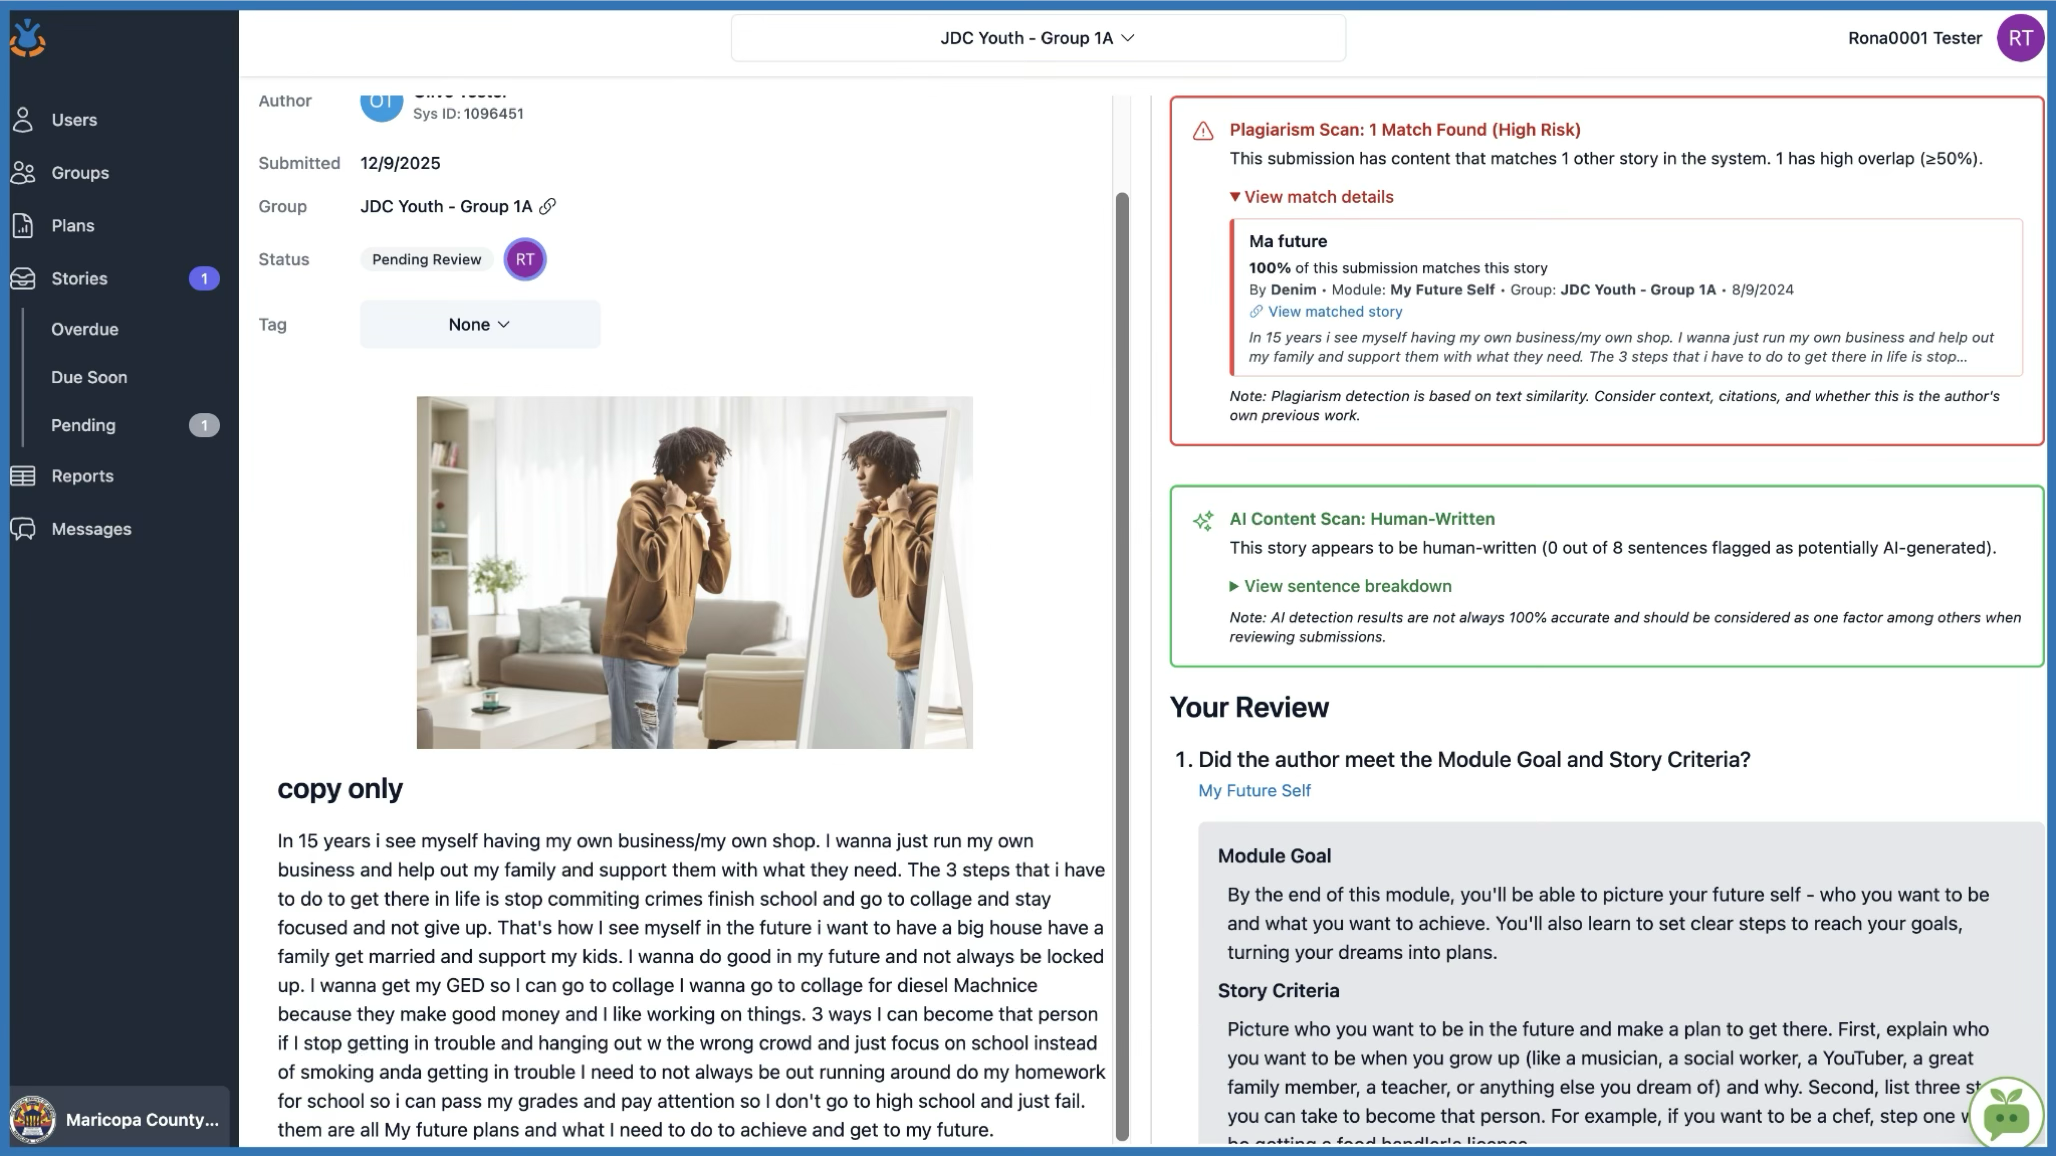2056x1156 pixels.
Task: Open the JDC Youth - Group 1A selector
Action: coord(1037,38)
